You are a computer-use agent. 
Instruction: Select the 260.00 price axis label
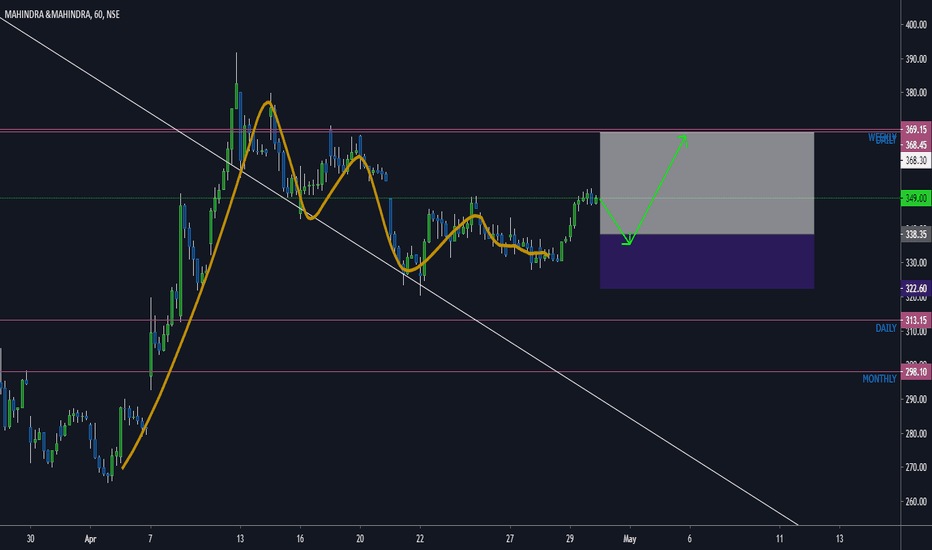(x=916, y=502)
